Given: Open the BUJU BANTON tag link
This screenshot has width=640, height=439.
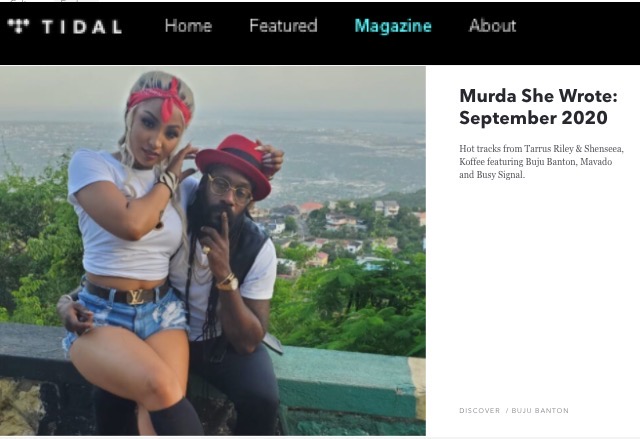Looking at the screenshot, I should pyautogui.click(x=540, y=410).
